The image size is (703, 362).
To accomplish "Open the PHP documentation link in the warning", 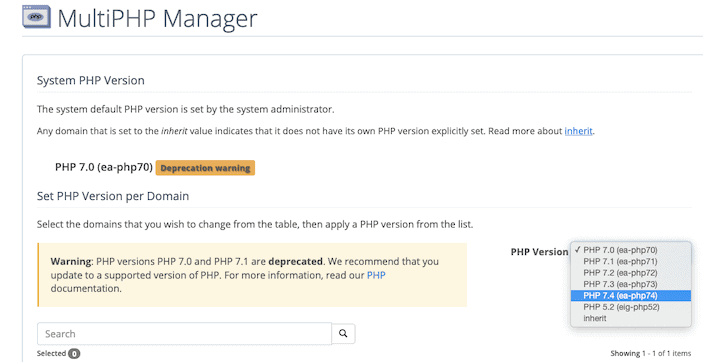I will [x=376, y=275].
